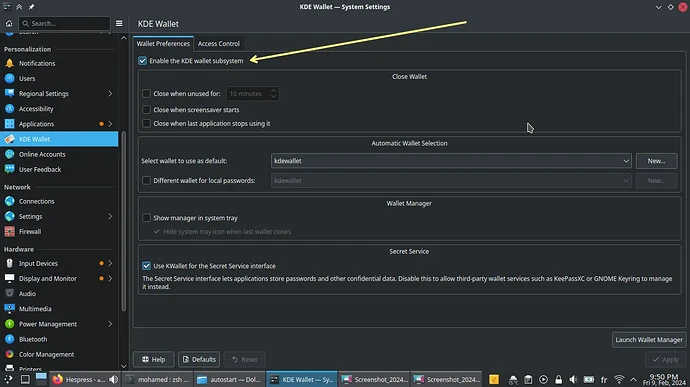The width and height of the screenshot is (690, 387).
Task: Click the fr keyboard layout indicator
Action: [x=604, y=380]
